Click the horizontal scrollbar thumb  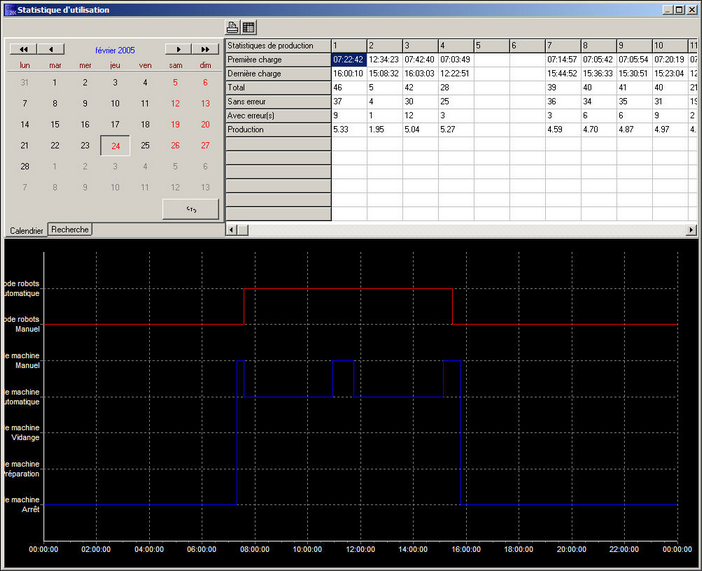pyautogui.click(x=243, y=230)
